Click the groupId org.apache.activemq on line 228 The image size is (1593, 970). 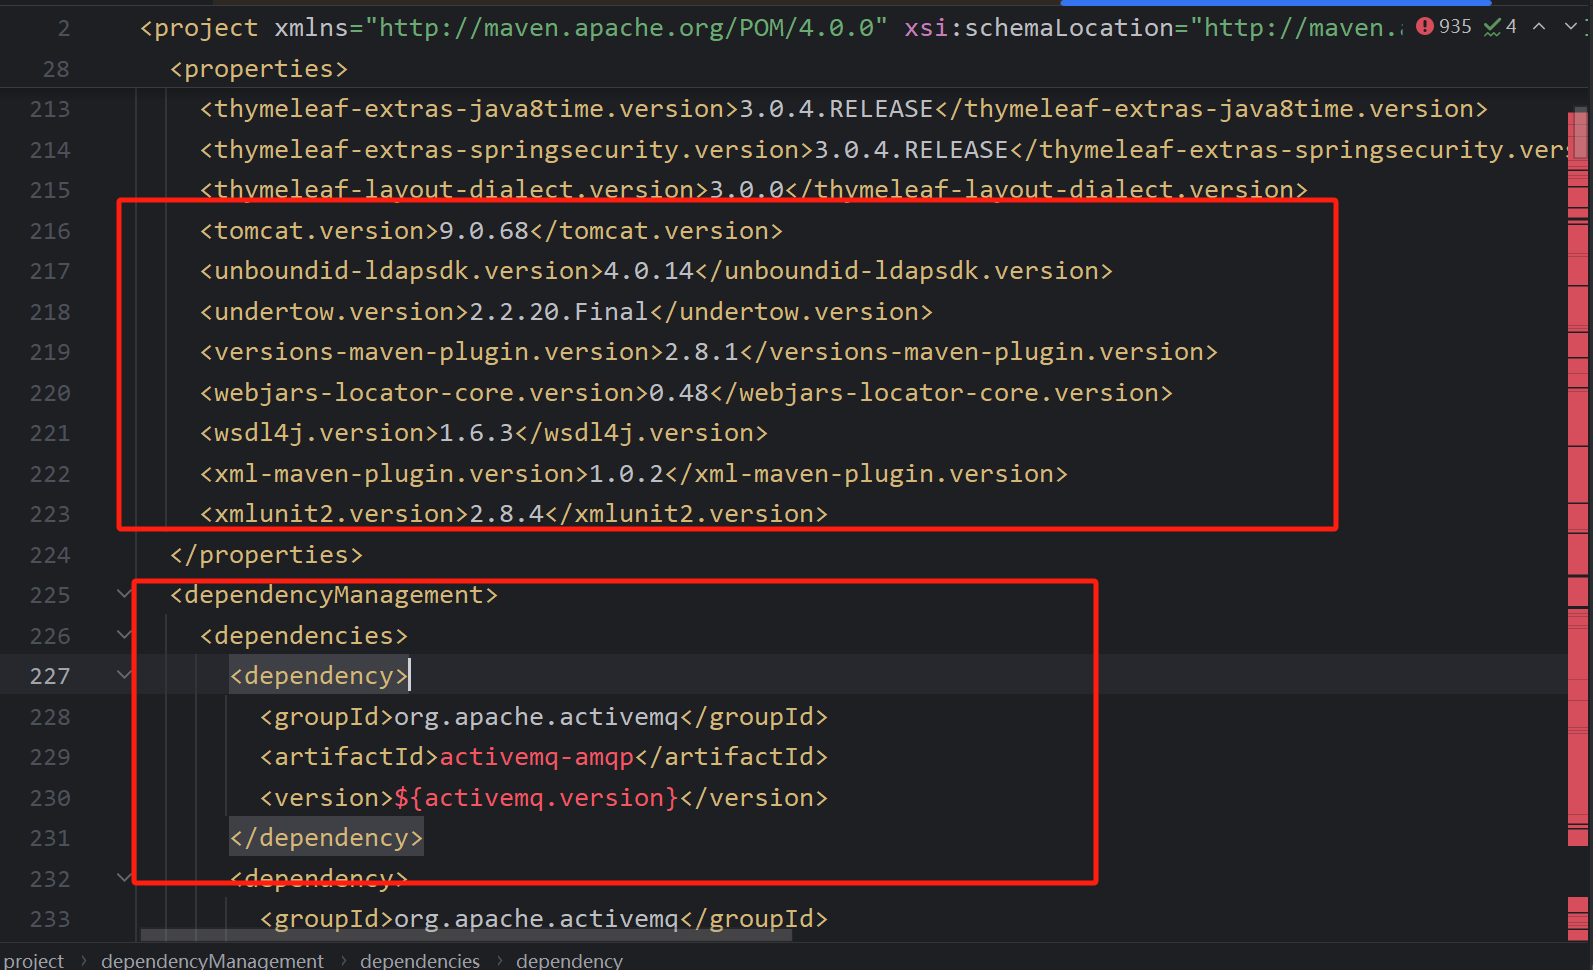[544, 717]
